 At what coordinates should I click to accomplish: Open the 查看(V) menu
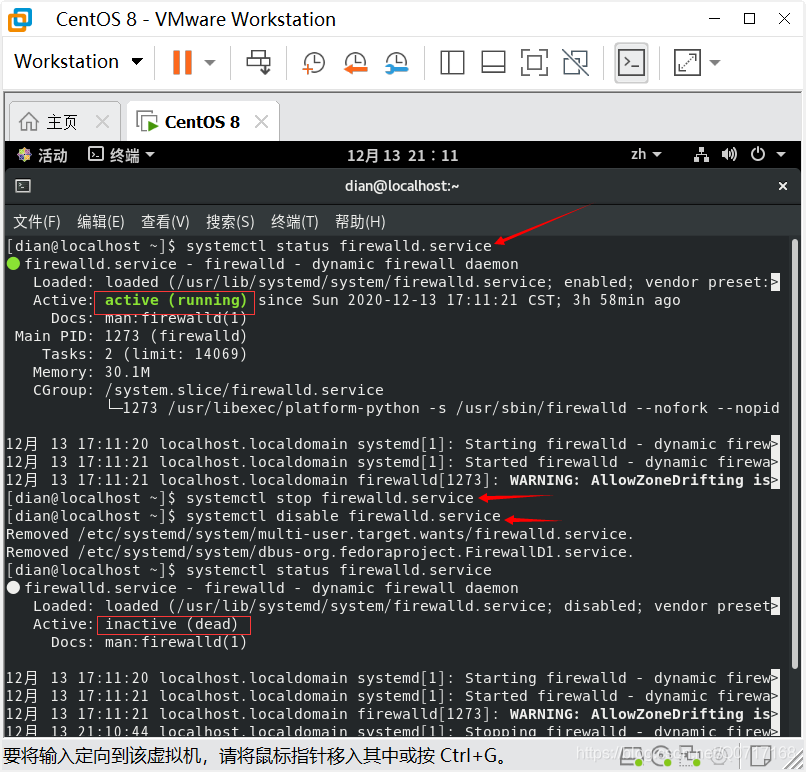[165, 222]
